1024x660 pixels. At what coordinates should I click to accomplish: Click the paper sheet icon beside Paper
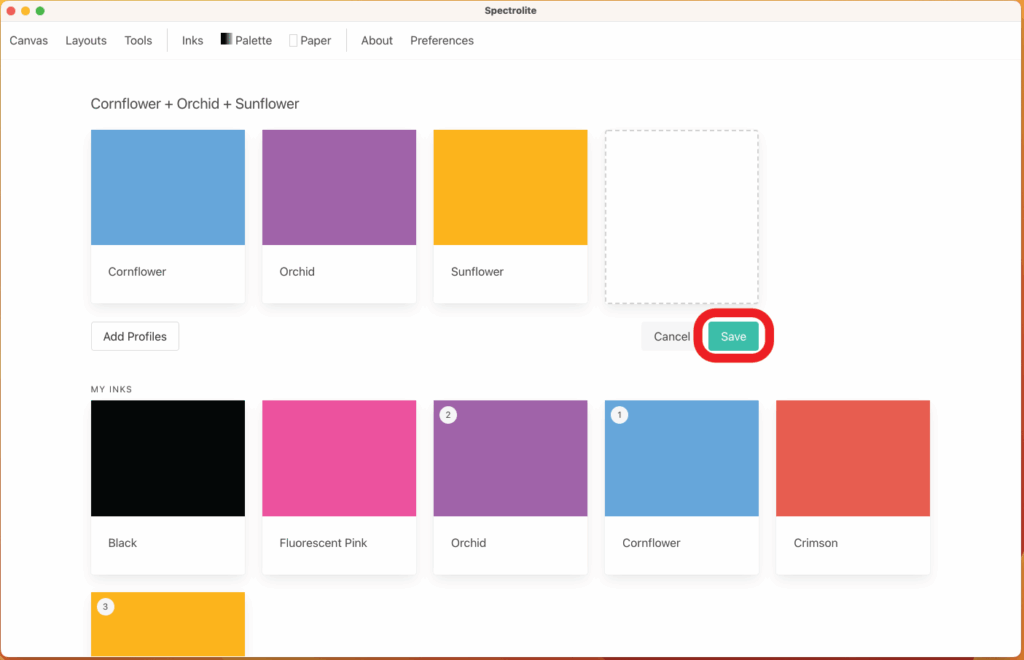coord(293,41)
